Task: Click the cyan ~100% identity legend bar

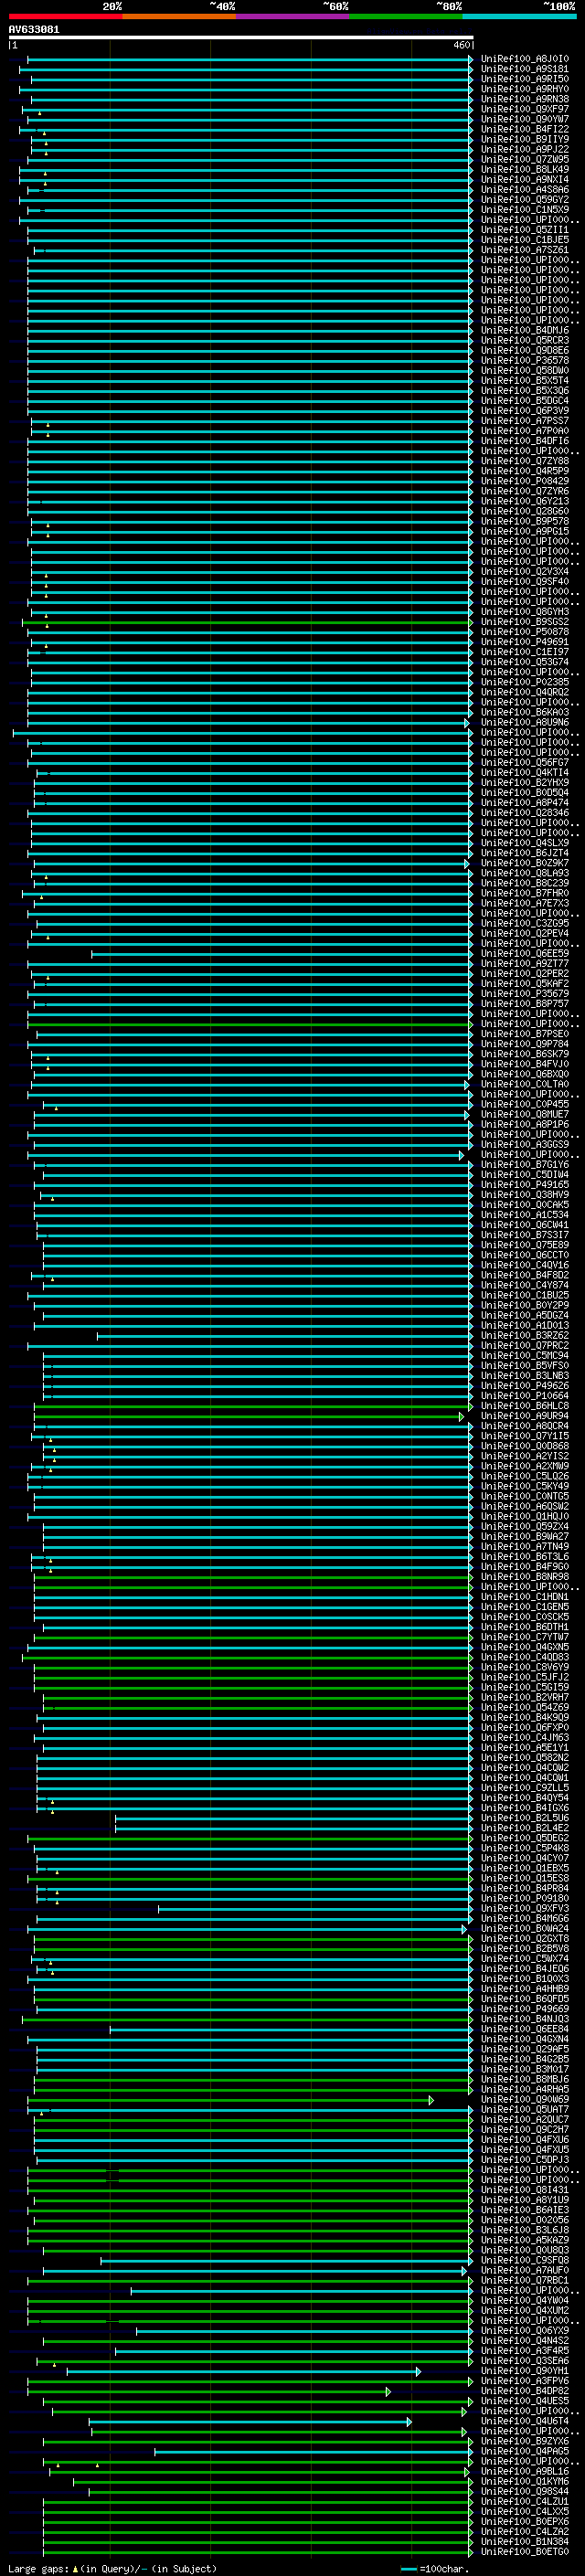Action: (520, 17)
